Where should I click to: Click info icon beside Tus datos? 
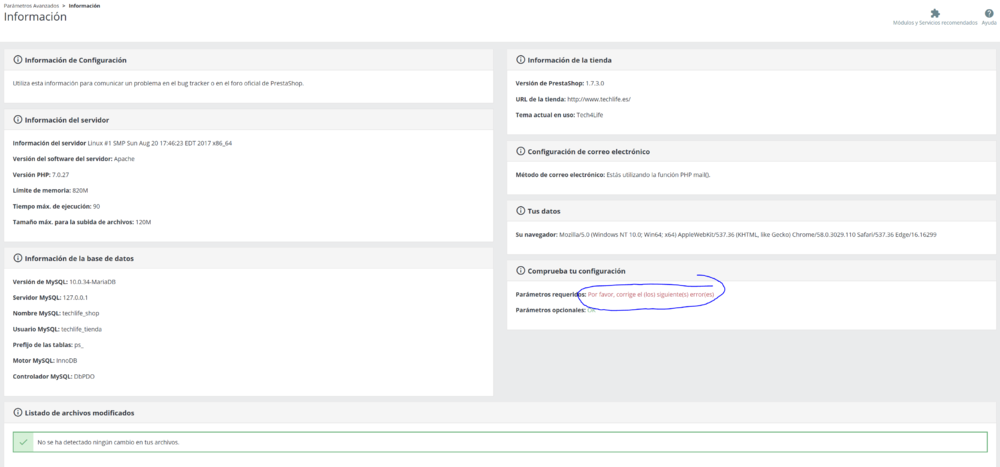pyautogui.click(x=520, y=211)
